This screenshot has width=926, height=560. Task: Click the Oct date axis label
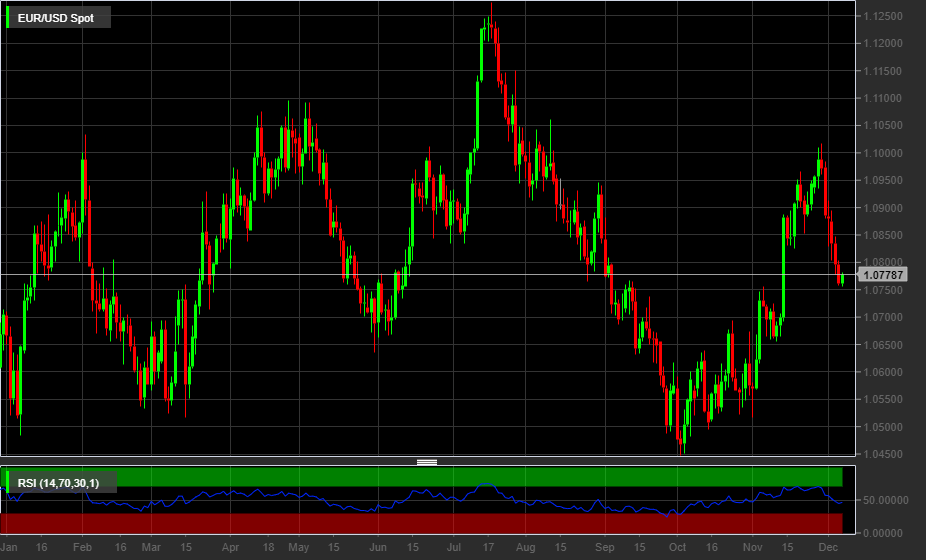678,548
